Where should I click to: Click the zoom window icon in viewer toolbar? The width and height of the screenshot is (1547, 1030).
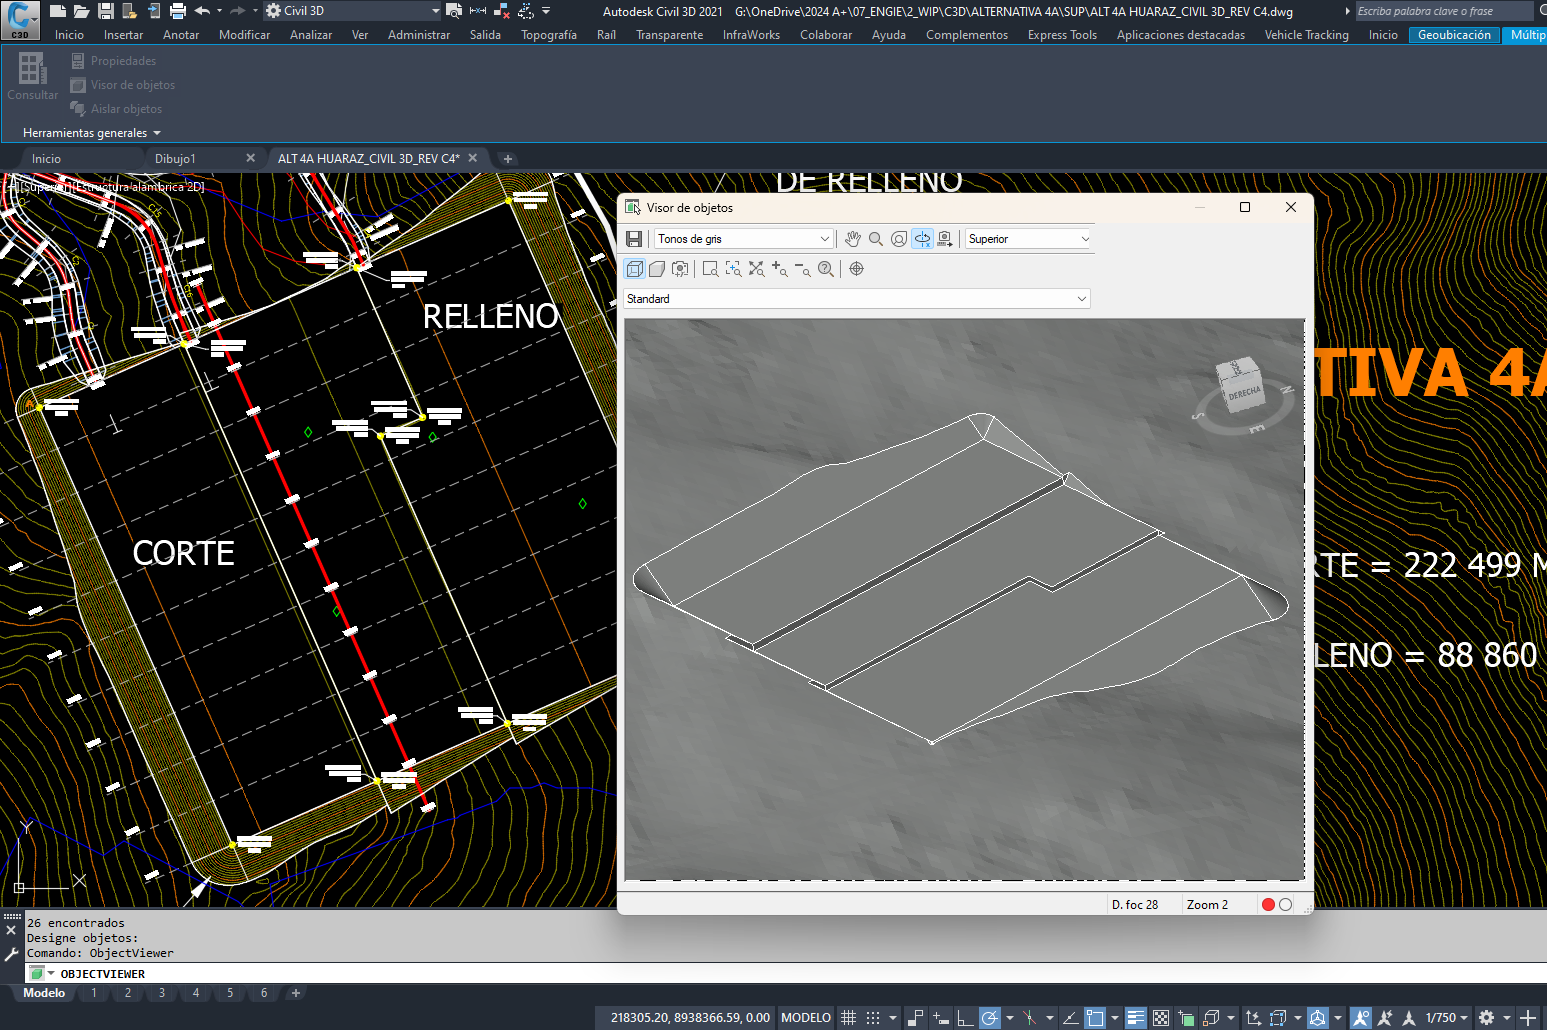click(710, 269)
